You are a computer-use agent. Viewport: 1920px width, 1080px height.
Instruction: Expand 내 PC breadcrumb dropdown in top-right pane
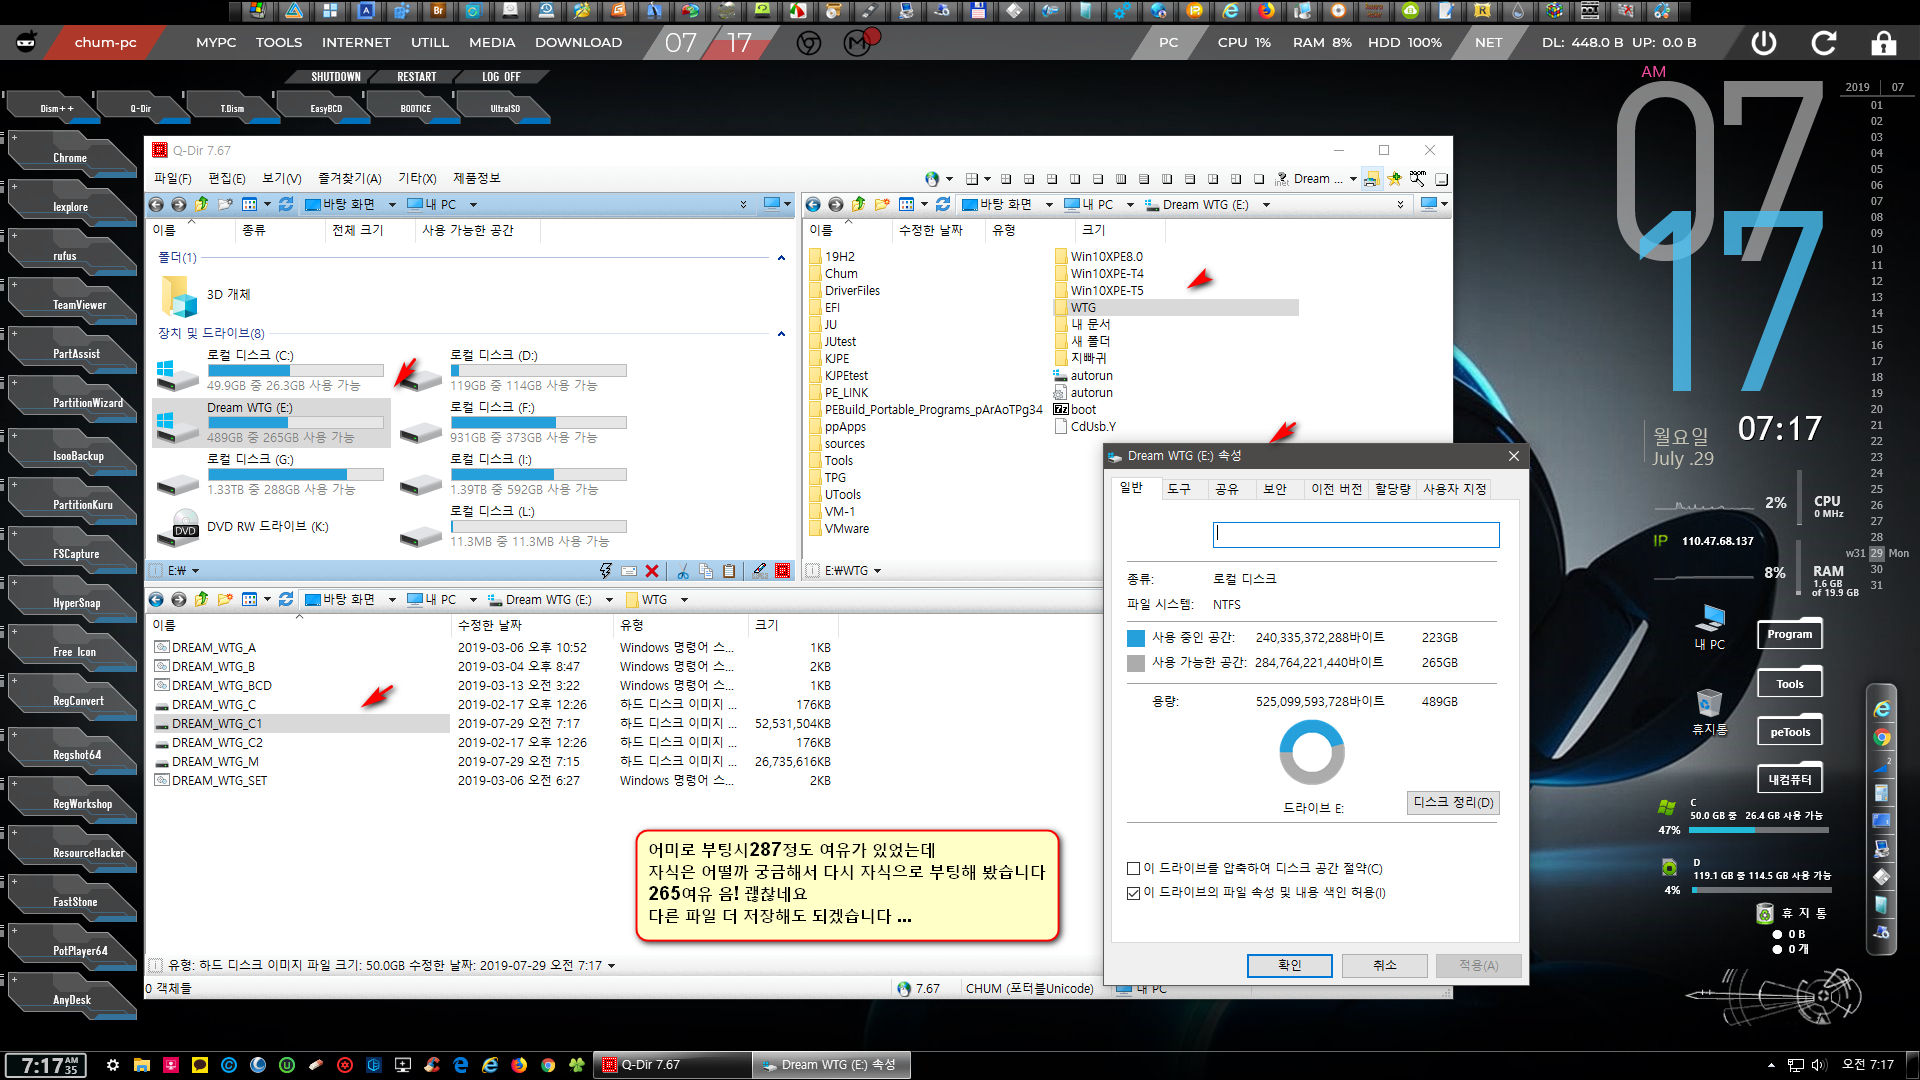click(x=1130, y=204)
